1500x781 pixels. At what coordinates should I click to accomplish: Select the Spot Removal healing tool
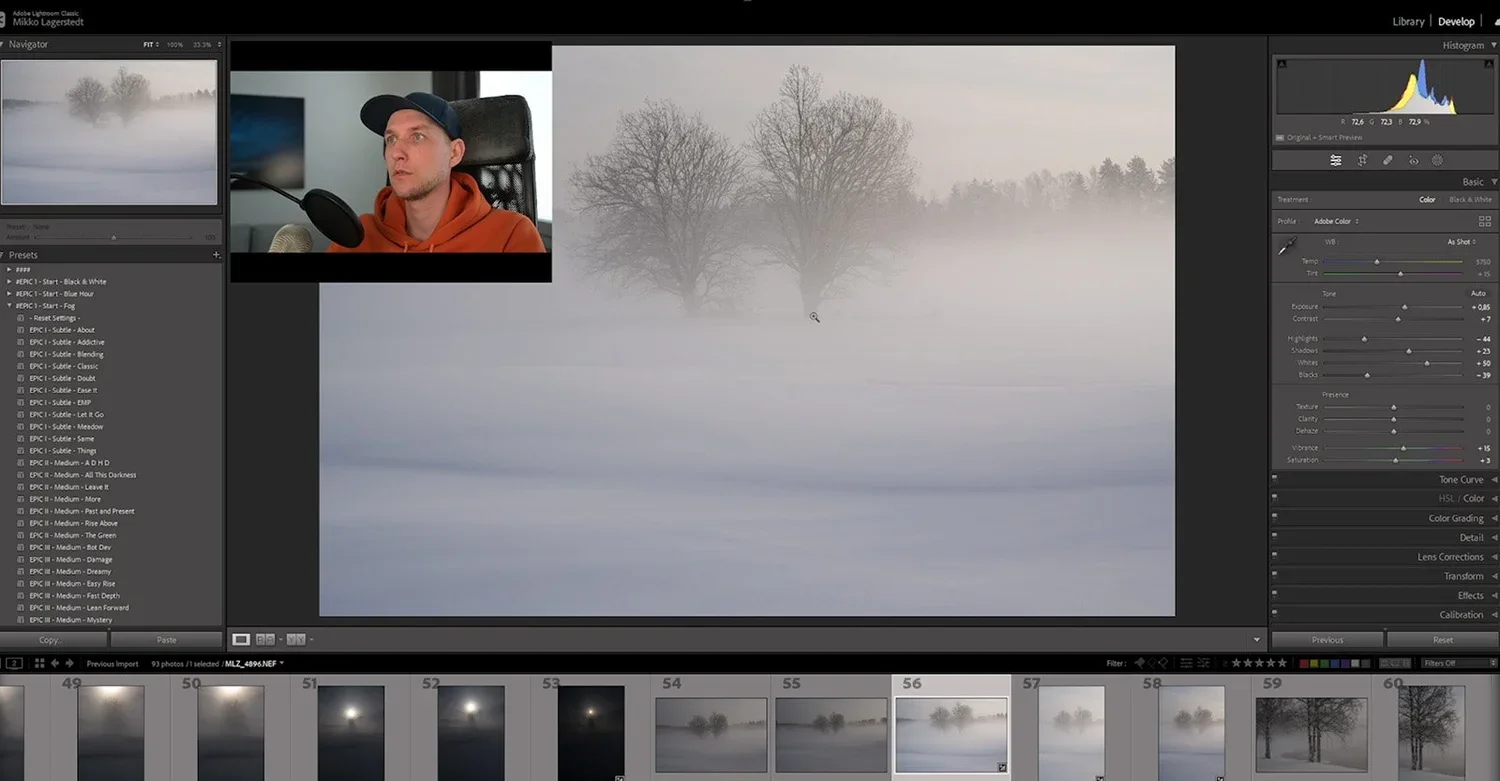coord(1388,160)
